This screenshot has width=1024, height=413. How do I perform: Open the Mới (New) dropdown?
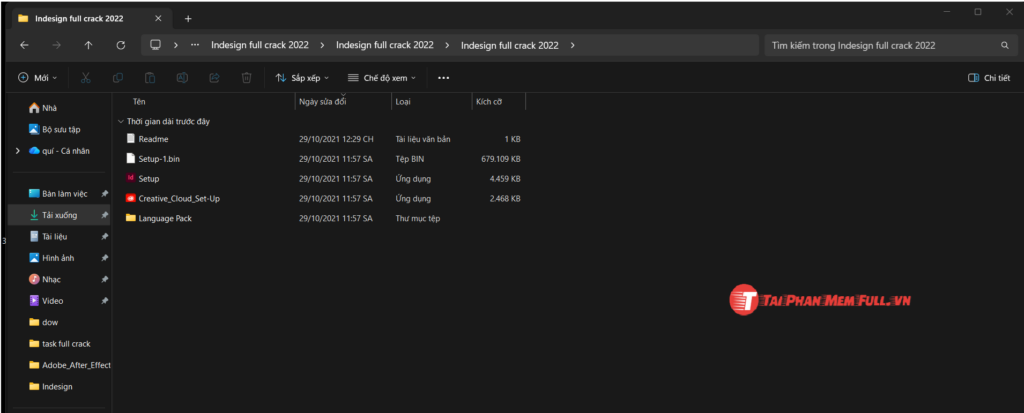(x=38, y=77)
